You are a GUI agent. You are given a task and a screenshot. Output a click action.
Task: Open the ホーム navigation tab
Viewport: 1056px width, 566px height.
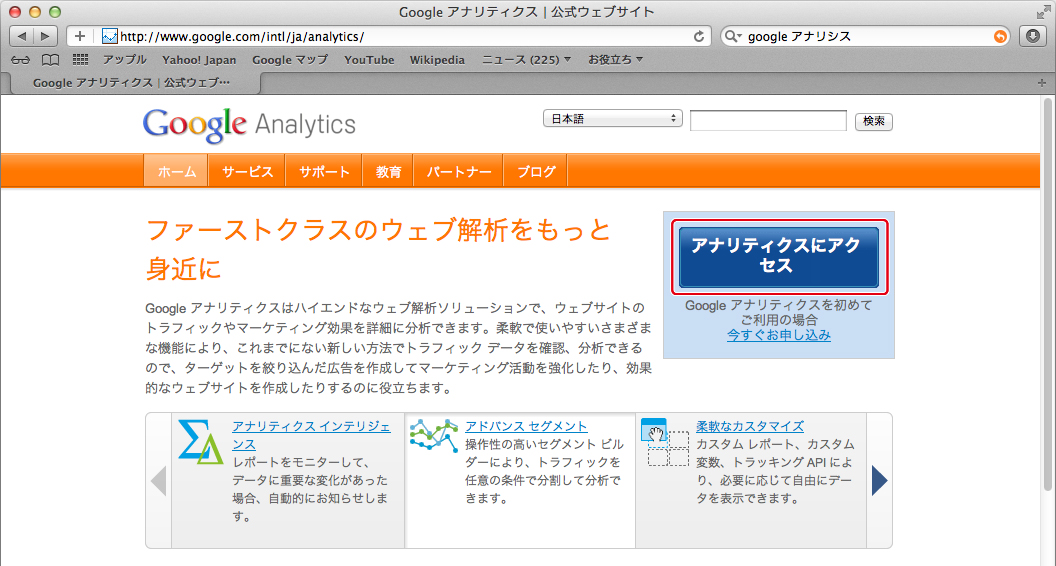[x=176, y=171]
